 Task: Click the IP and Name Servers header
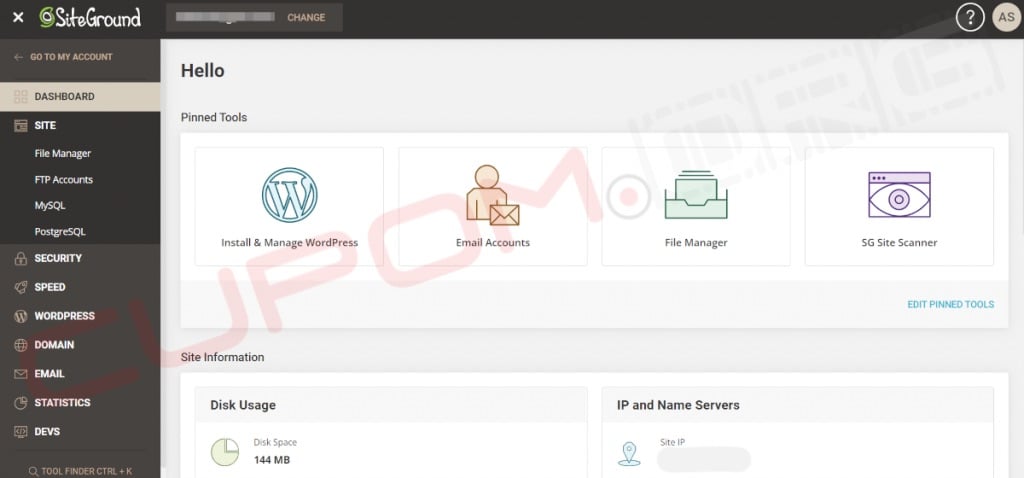[797, 405]
